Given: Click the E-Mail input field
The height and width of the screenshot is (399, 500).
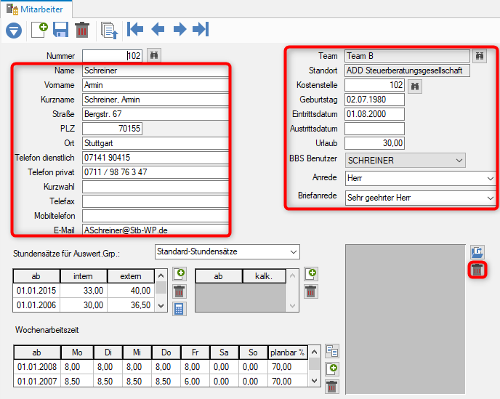Looking at the screenshot, I should 155,230.
